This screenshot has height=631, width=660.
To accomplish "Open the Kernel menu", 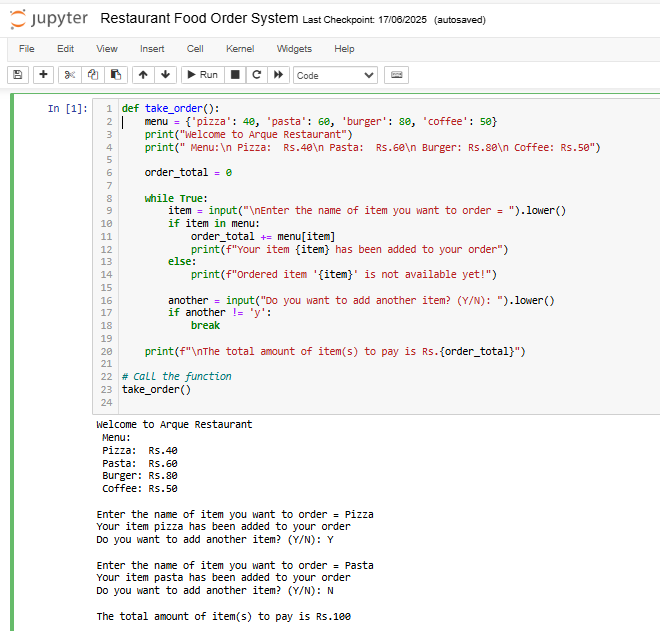I will pos(240,49).
